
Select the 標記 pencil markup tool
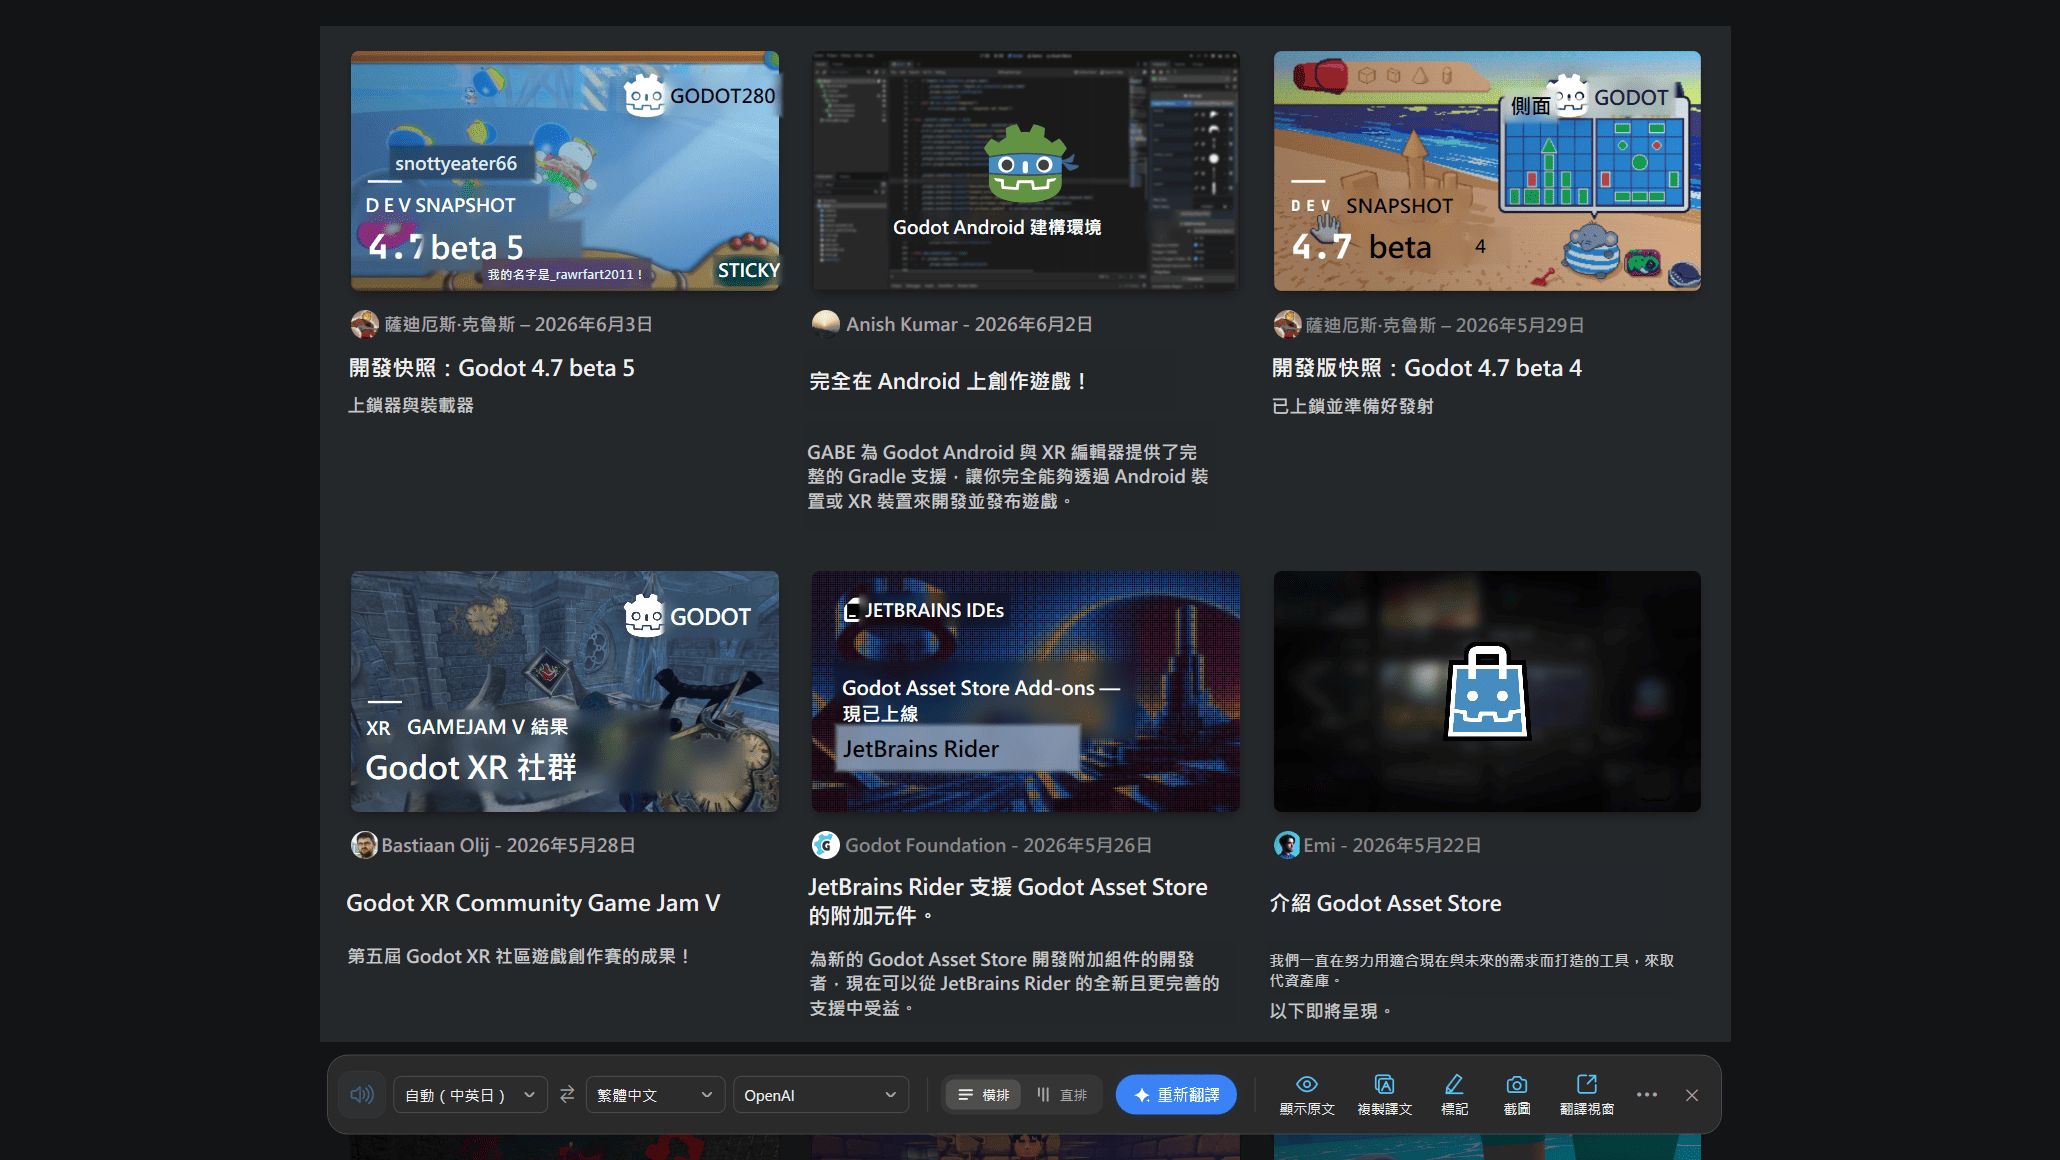[1454, 1095]
